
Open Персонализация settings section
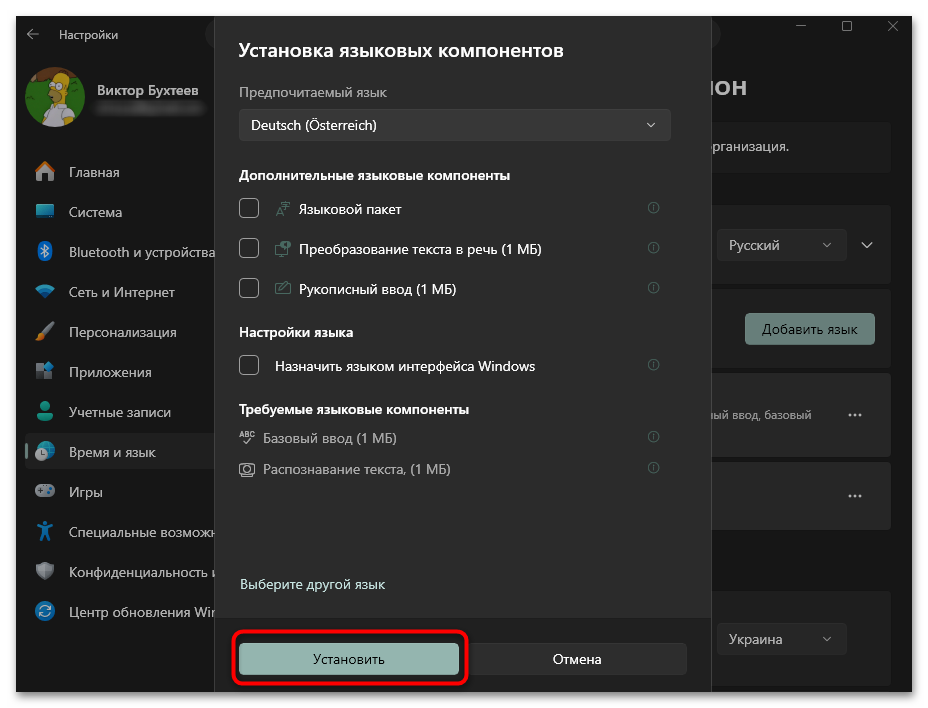(123, 332)
